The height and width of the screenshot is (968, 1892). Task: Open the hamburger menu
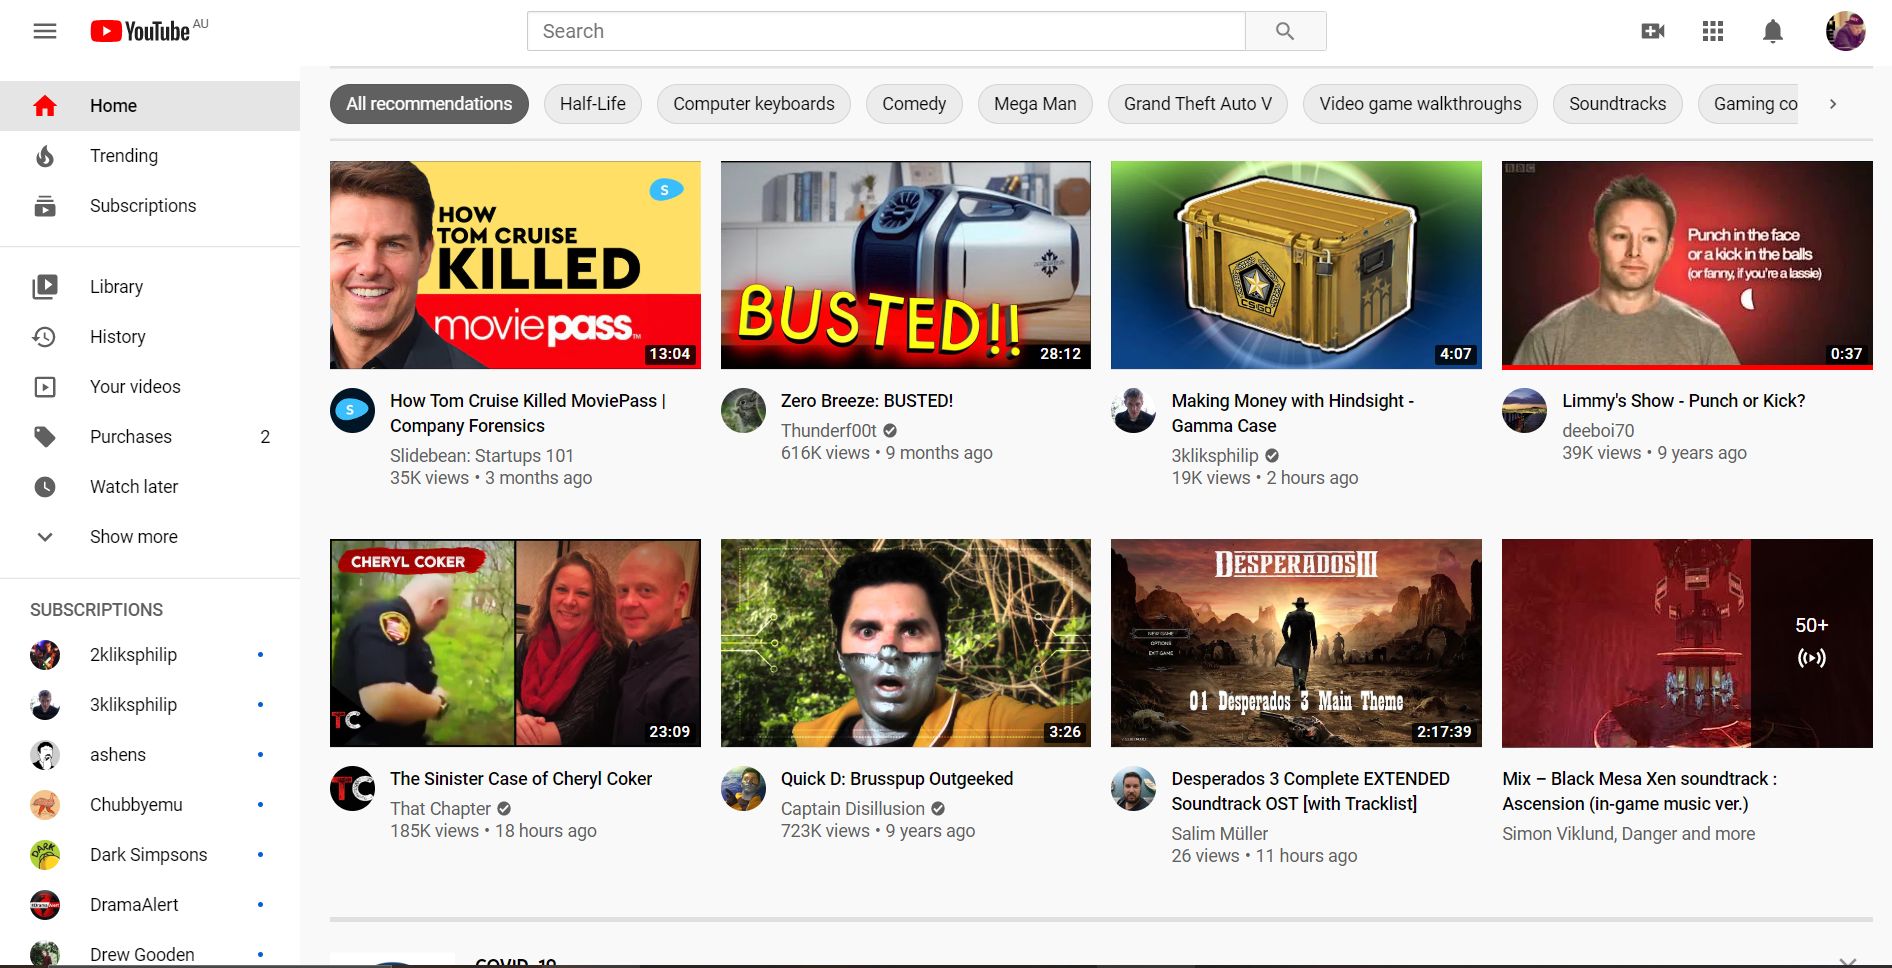pos(45,31)
